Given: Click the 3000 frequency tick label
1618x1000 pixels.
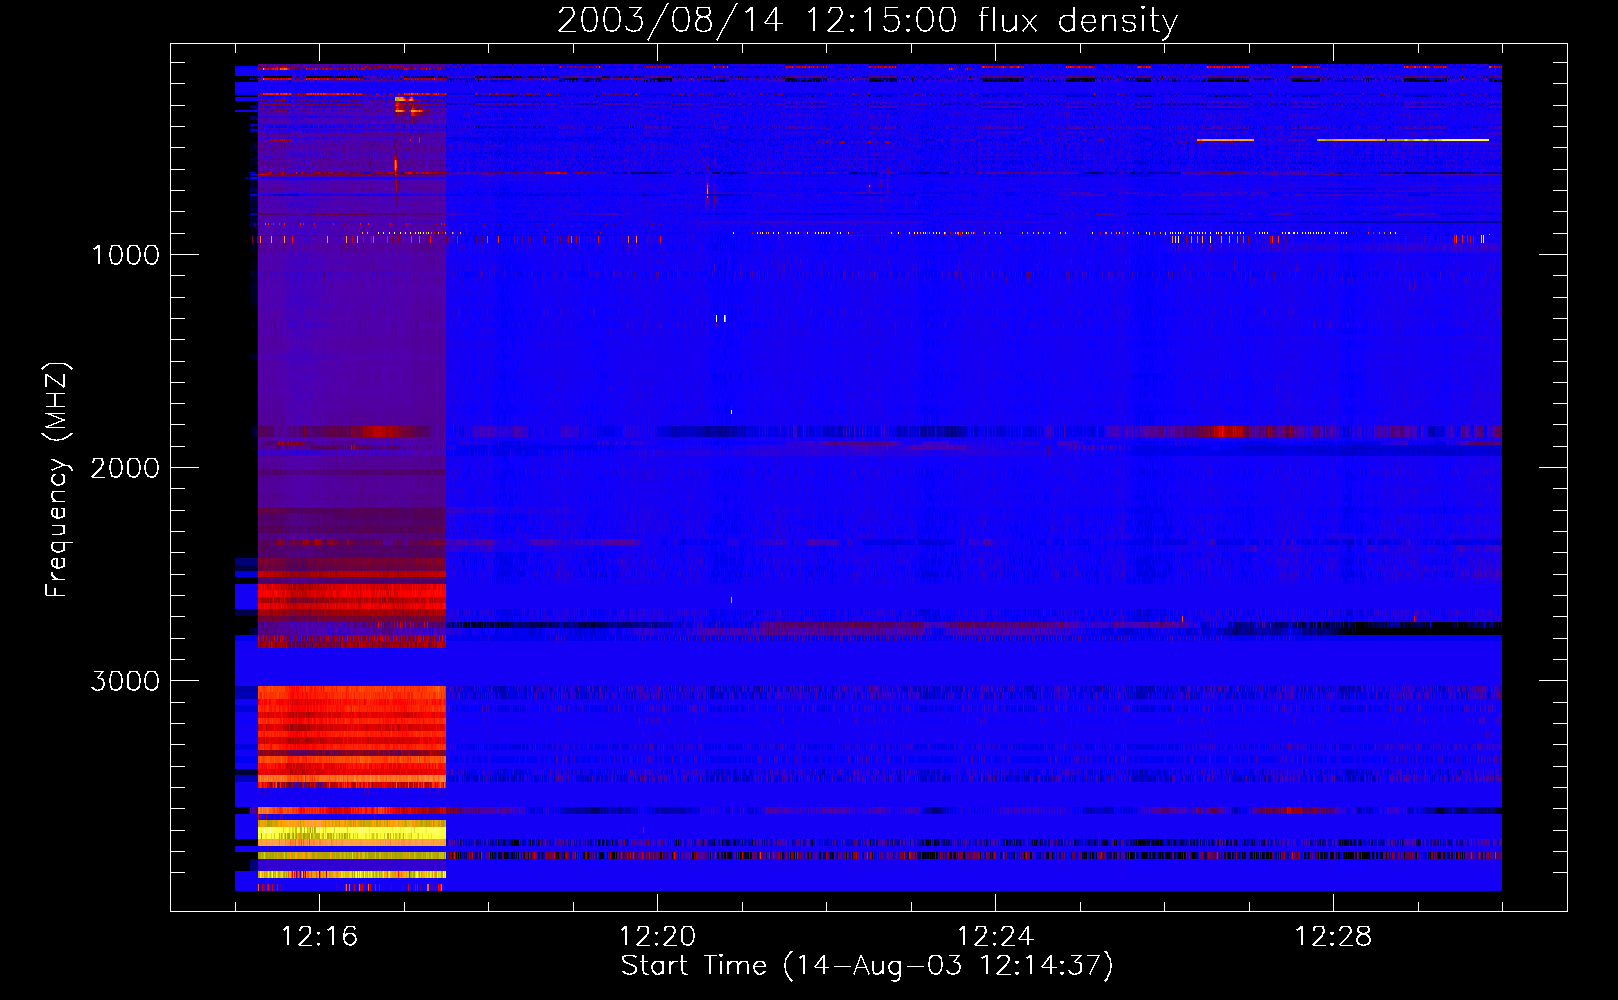Looking at the screenshot, I should [125, 681].
